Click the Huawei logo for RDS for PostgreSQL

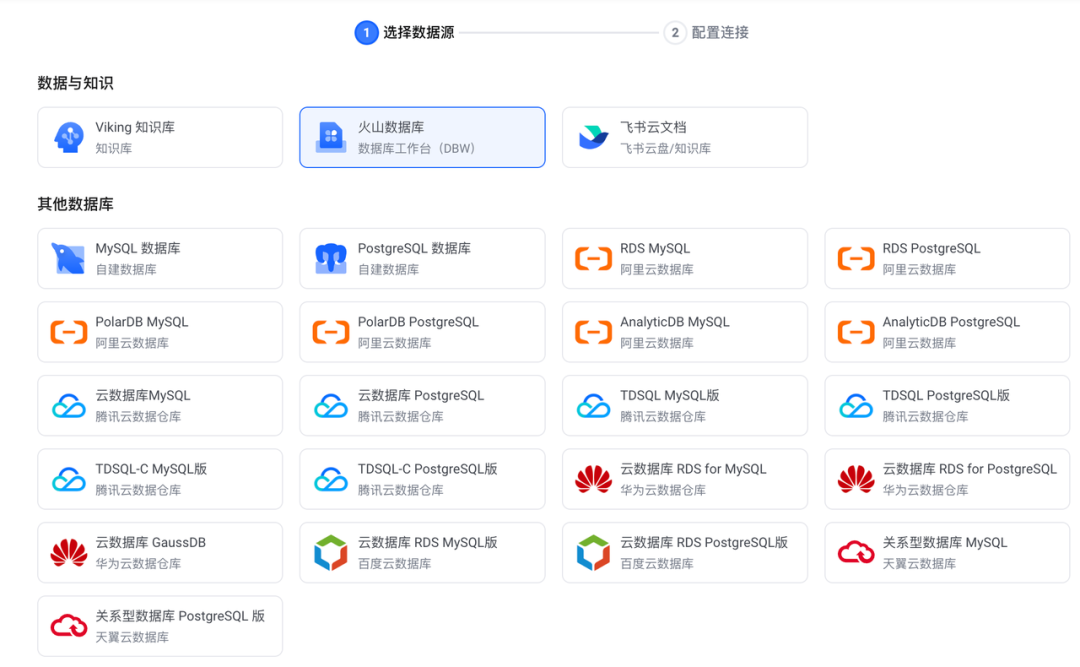(855, 479)
